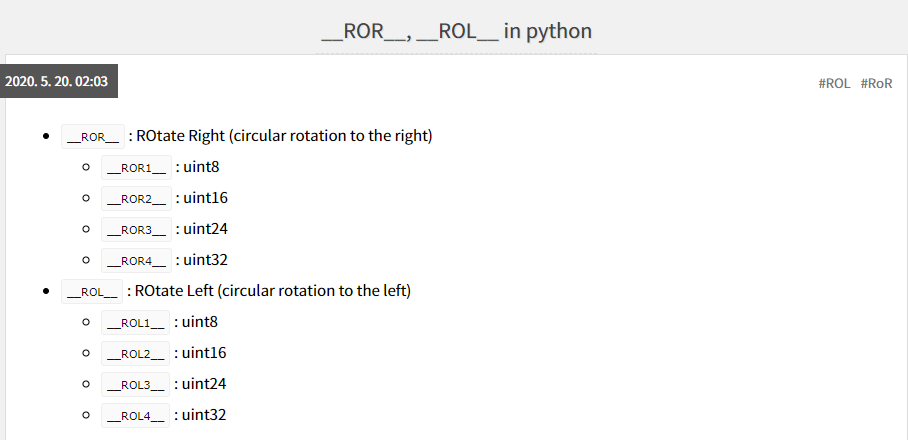
Task: Click the __ROL__ inline code label
Action: click(x=92, y=291)
